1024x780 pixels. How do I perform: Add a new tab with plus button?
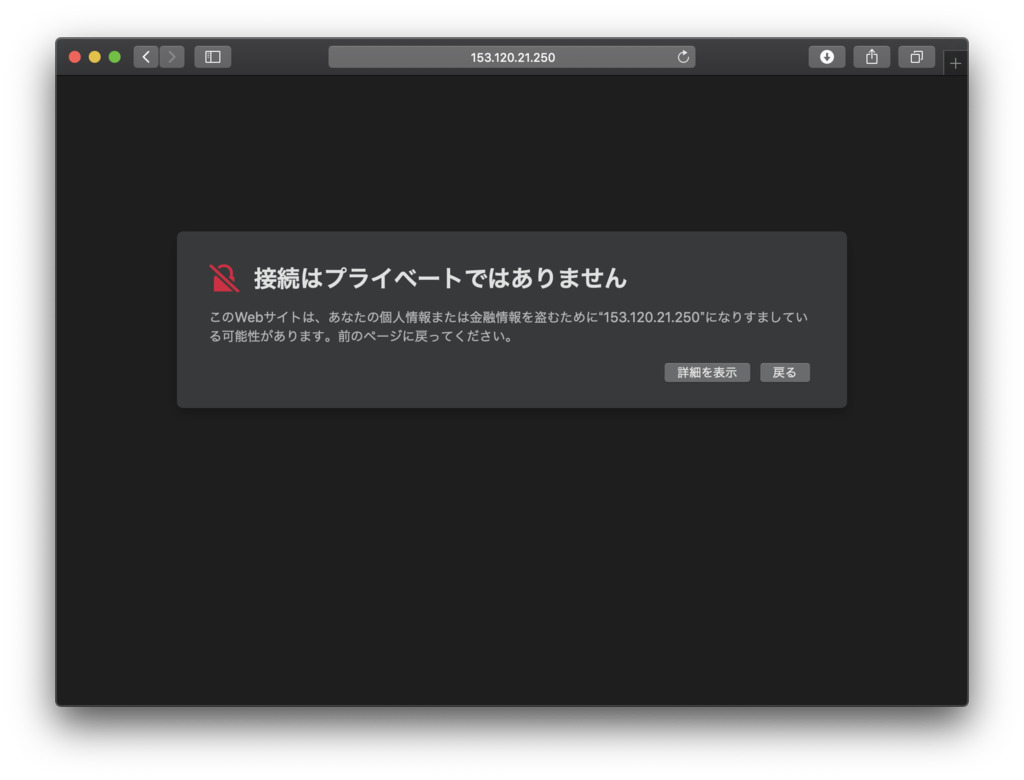[x=955, y=63]
